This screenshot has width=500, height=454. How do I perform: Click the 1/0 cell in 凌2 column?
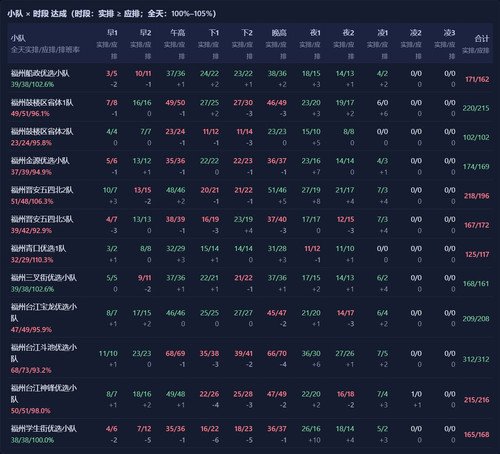[416, 394]
